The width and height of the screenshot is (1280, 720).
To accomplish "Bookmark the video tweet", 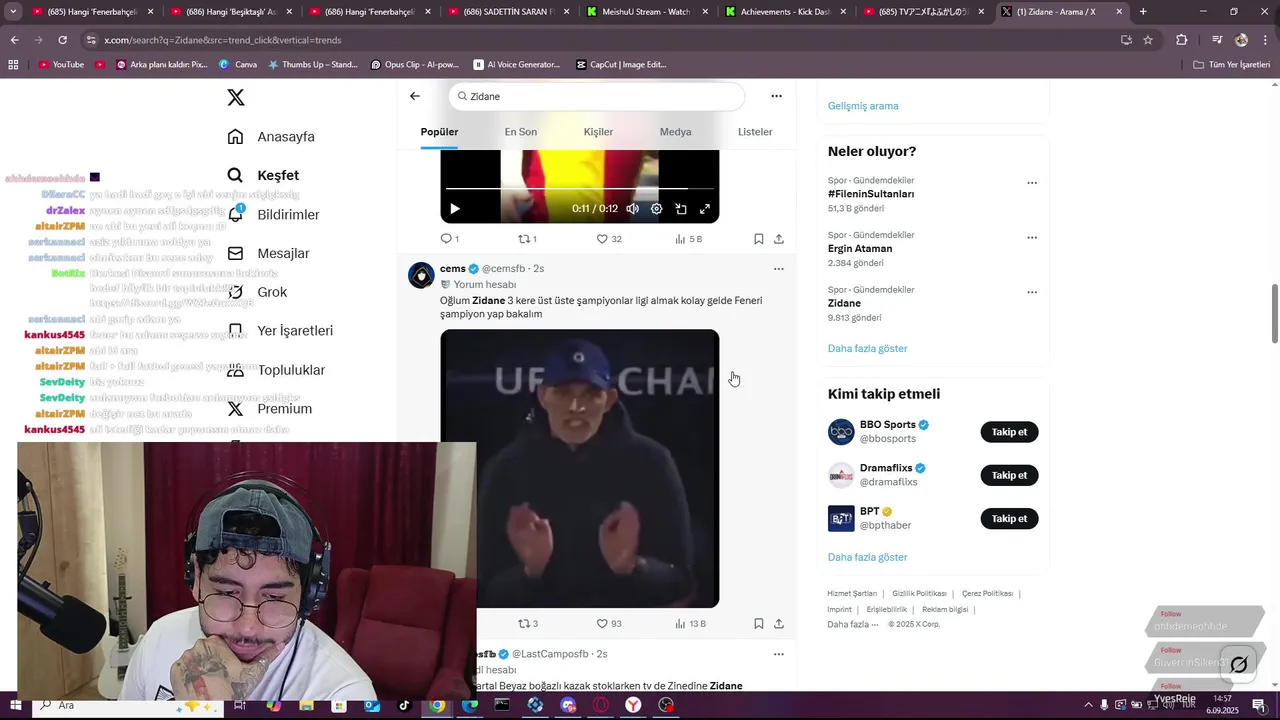I will (x=759, y=239).
